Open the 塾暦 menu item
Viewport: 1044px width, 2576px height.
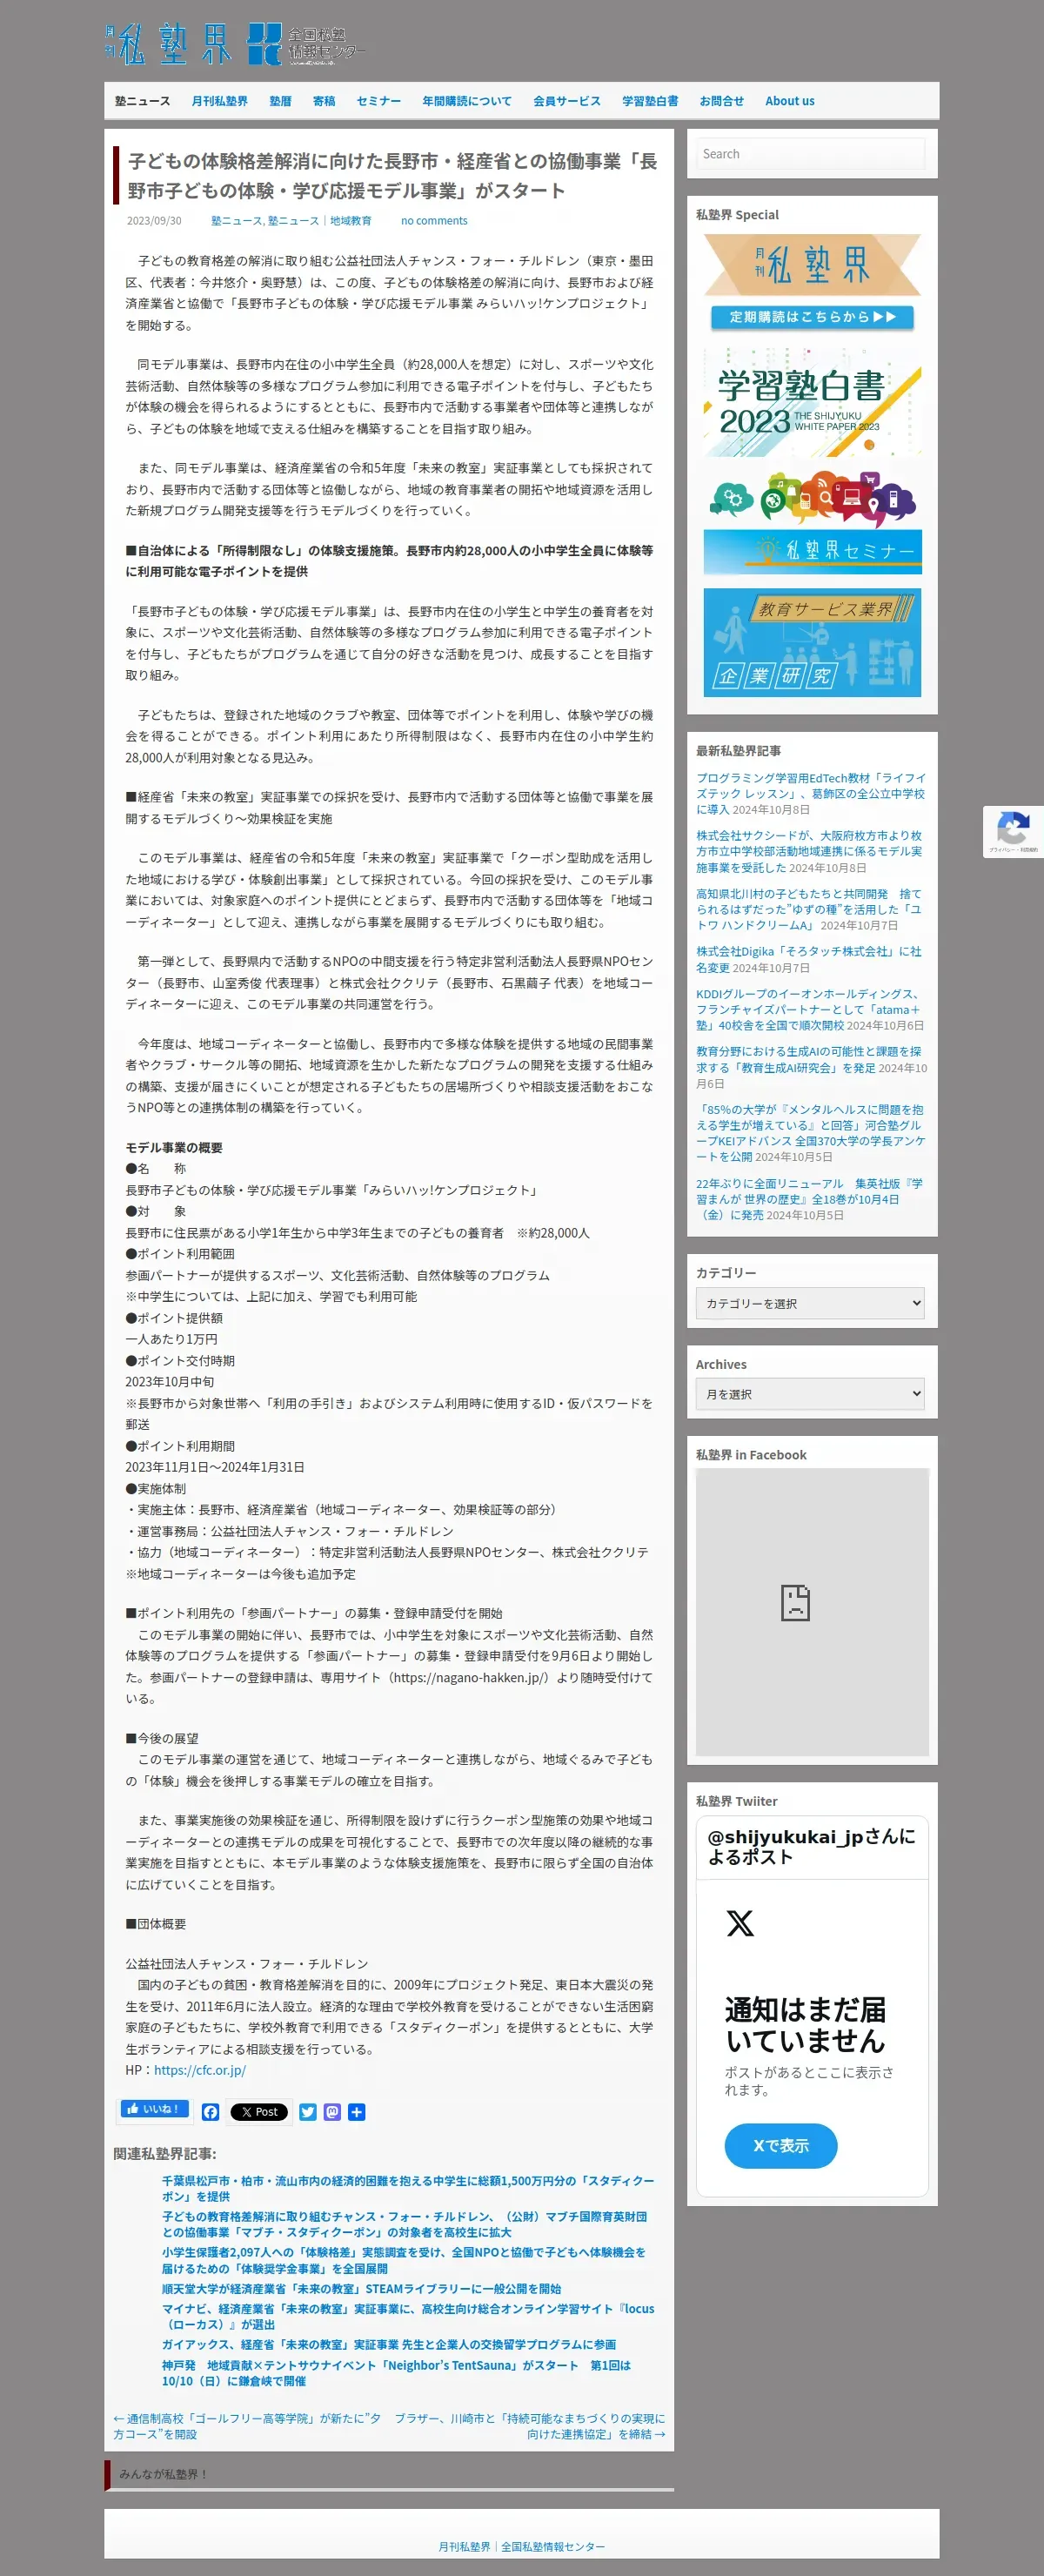280,101
